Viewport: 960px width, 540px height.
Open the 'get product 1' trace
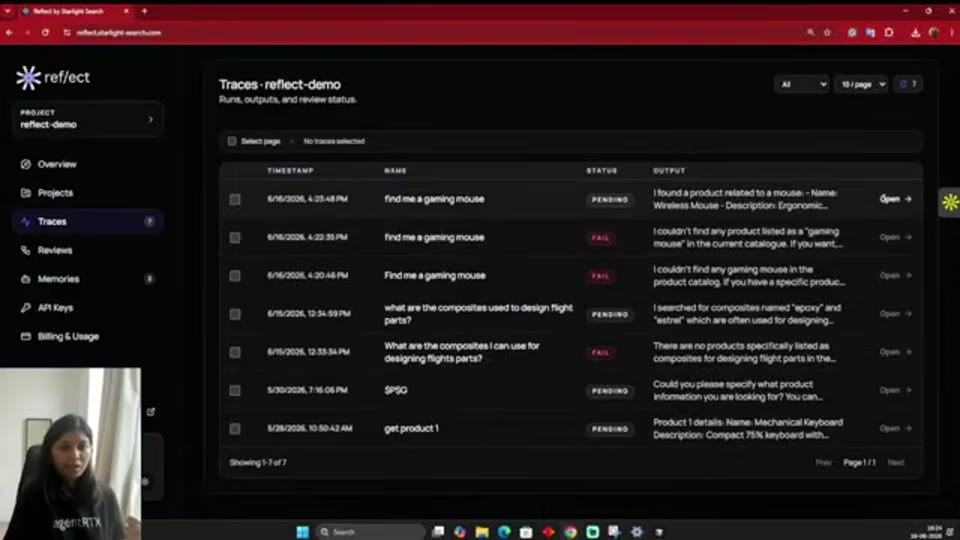coord(896,429)
